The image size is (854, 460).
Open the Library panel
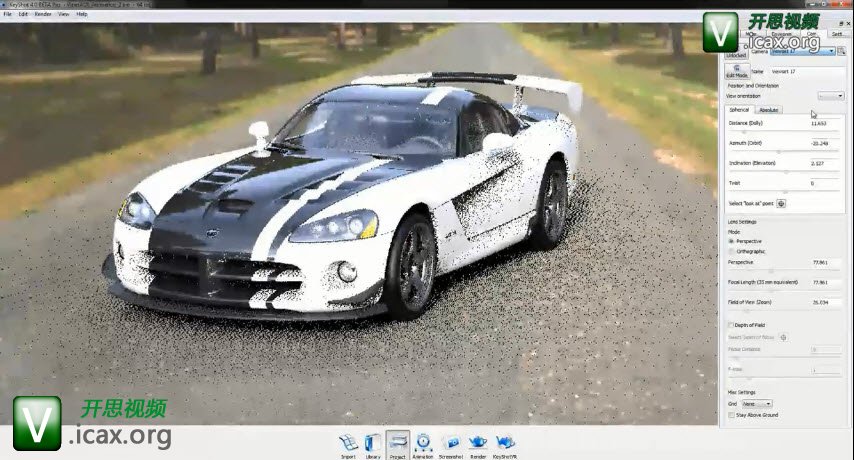pos(373,446)
